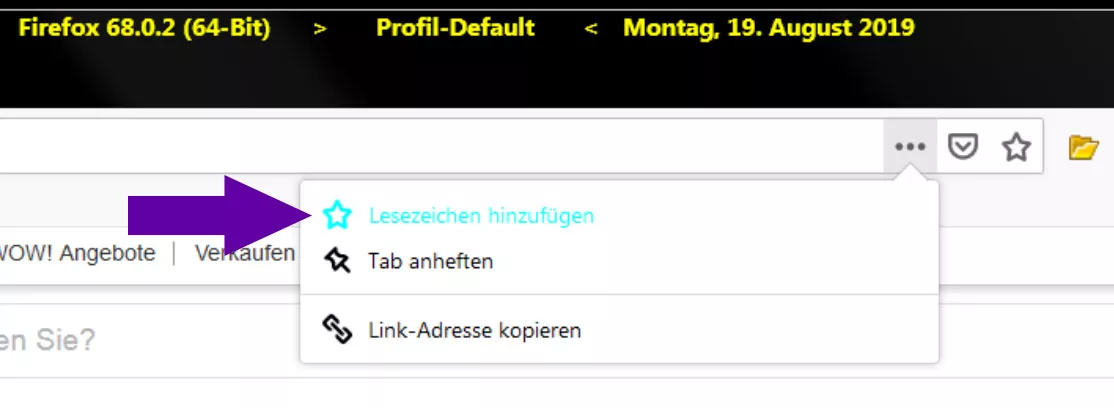Open the "Verkaufen" link
This screenshot has height=408, width=1114.
(245, 253)
